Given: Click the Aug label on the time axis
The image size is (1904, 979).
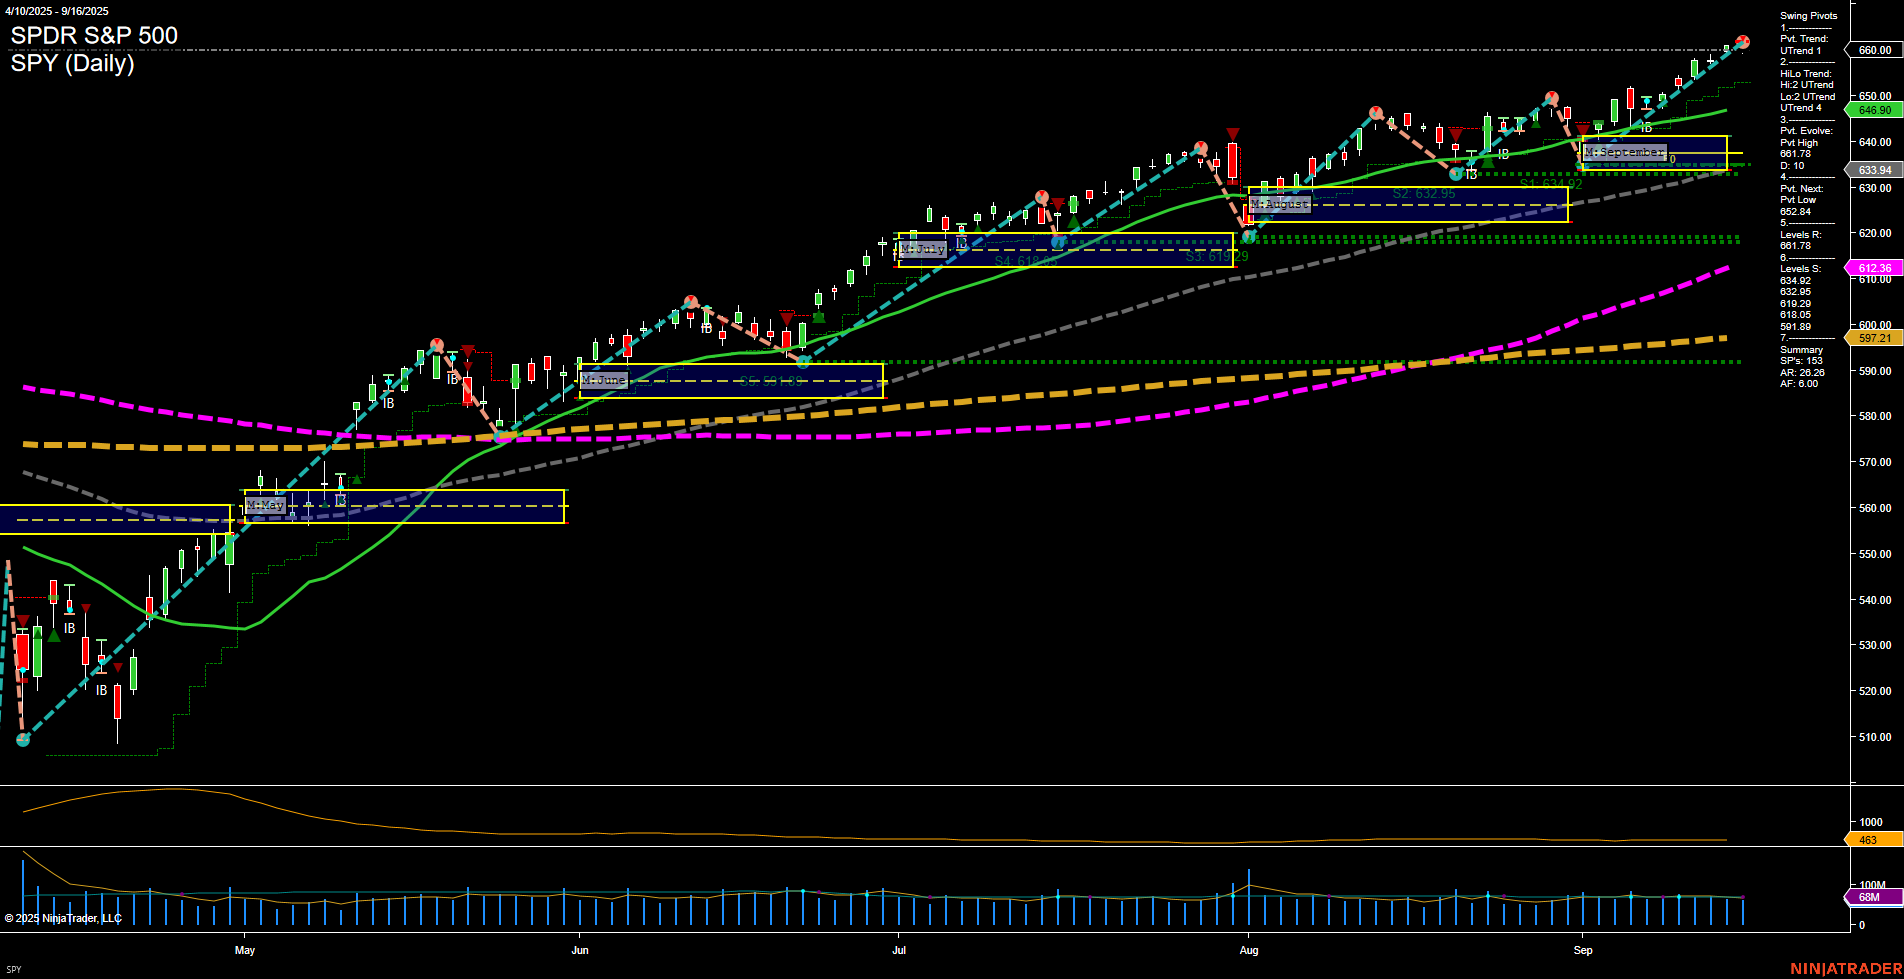Looking at the screenshot, I should pos(1248,950).
